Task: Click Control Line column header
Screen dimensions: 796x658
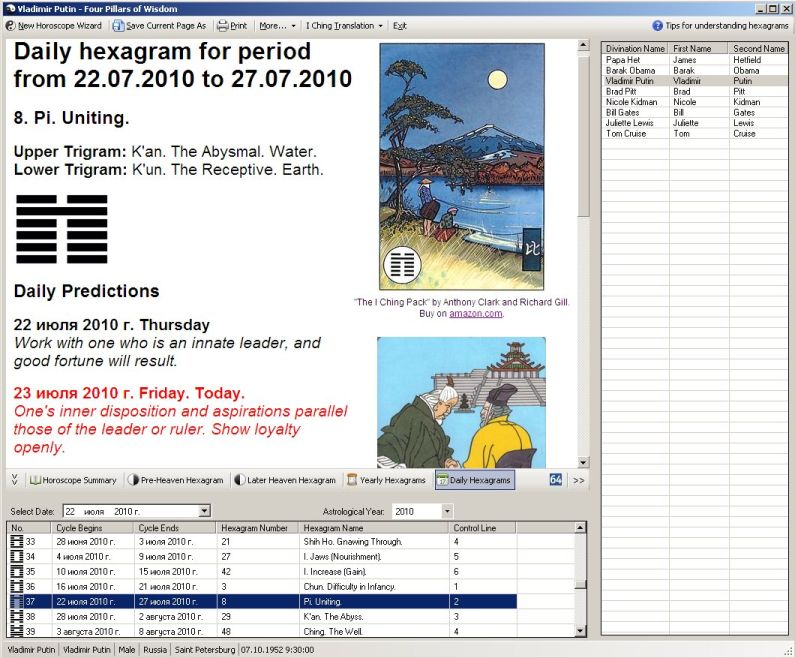Action: [x=482, y=528]
